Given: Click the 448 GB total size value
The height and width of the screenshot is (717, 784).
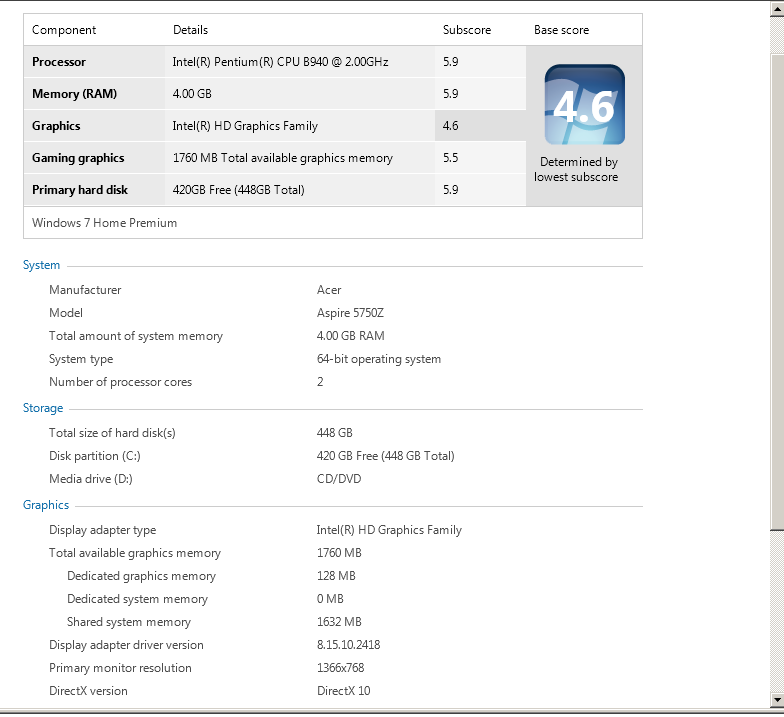Looking at the screenshot, I should pos(334,433).
